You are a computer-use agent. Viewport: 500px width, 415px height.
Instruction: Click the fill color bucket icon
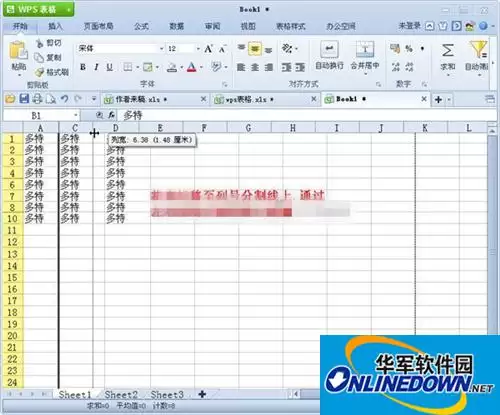[x=172, y=67]
